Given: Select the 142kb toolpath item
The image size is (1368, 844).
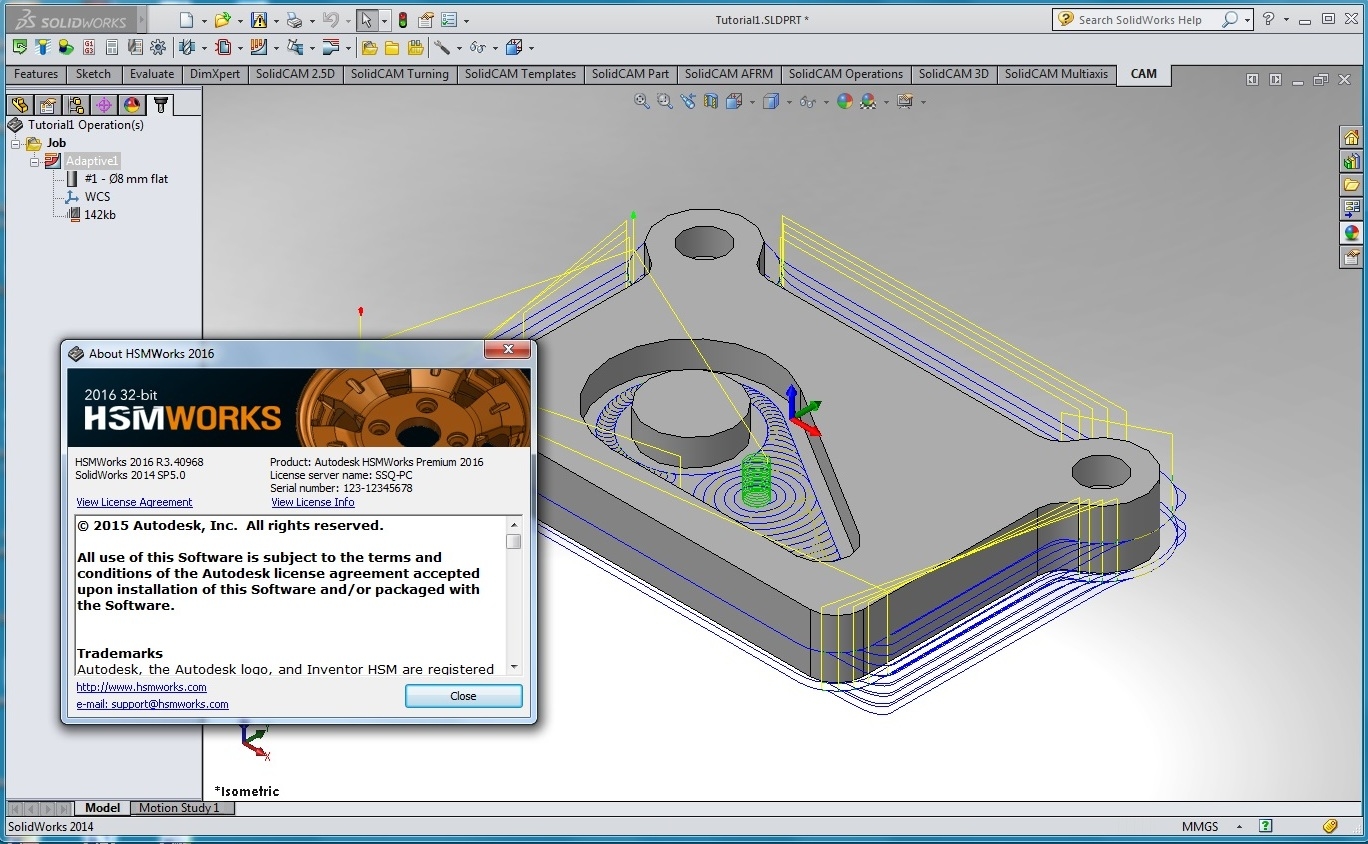Looking at the screenshot, I should [x=100, y=215].
